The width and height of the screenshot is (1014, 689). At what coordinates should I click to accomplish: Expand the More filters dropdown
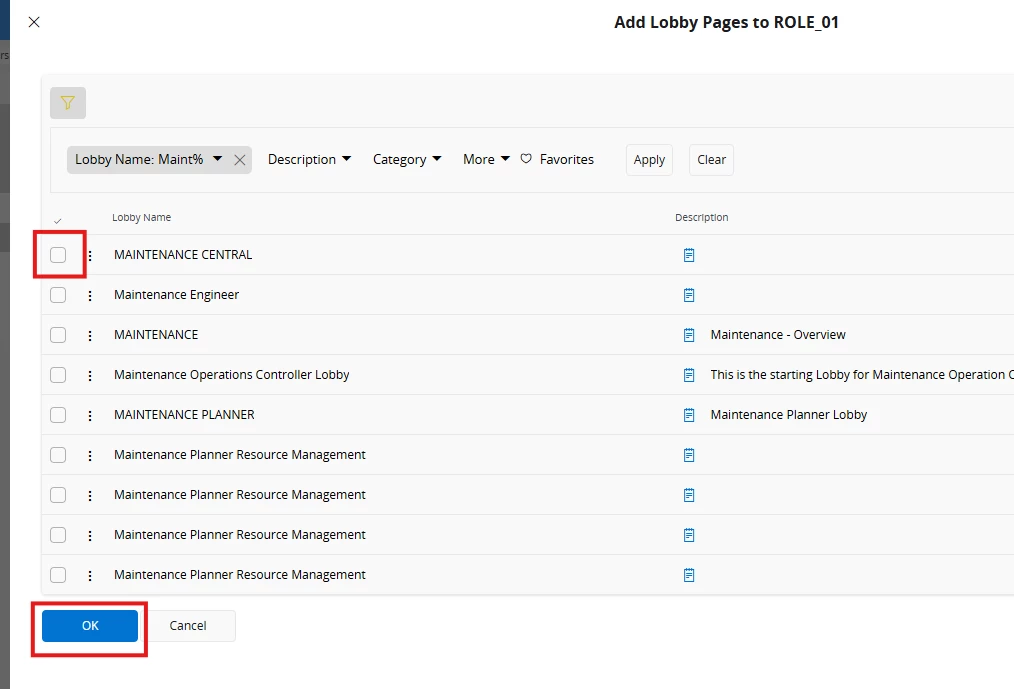(x=486, y=159)
